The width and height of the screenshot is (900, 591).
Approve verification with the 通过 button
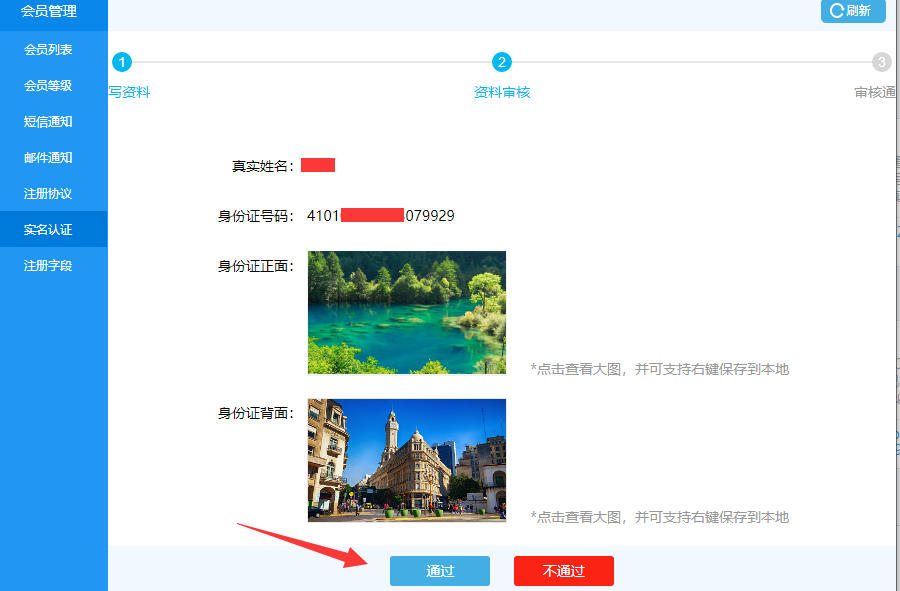(x=440, y=571)
